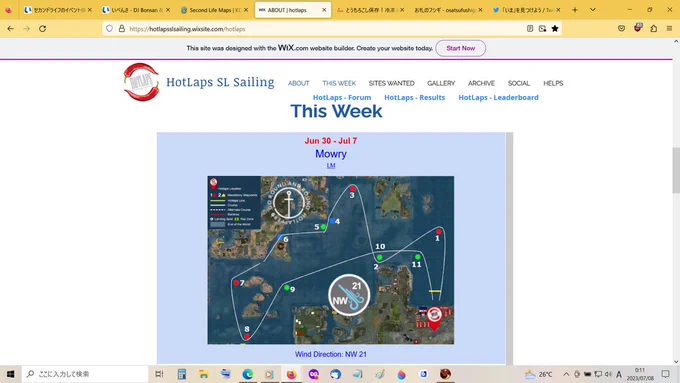Open the SITES WANTED menu item
Screen dimensions: 680x383
(x=392, y=83)
